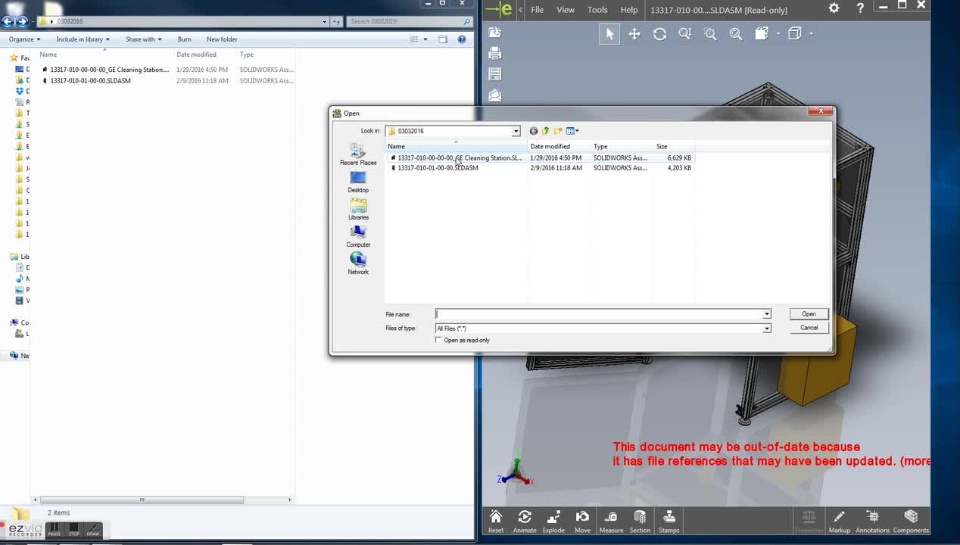This screenshot has width=960, height=545.
Task: Sort by Name column in Open dialog
Action: 456,146
